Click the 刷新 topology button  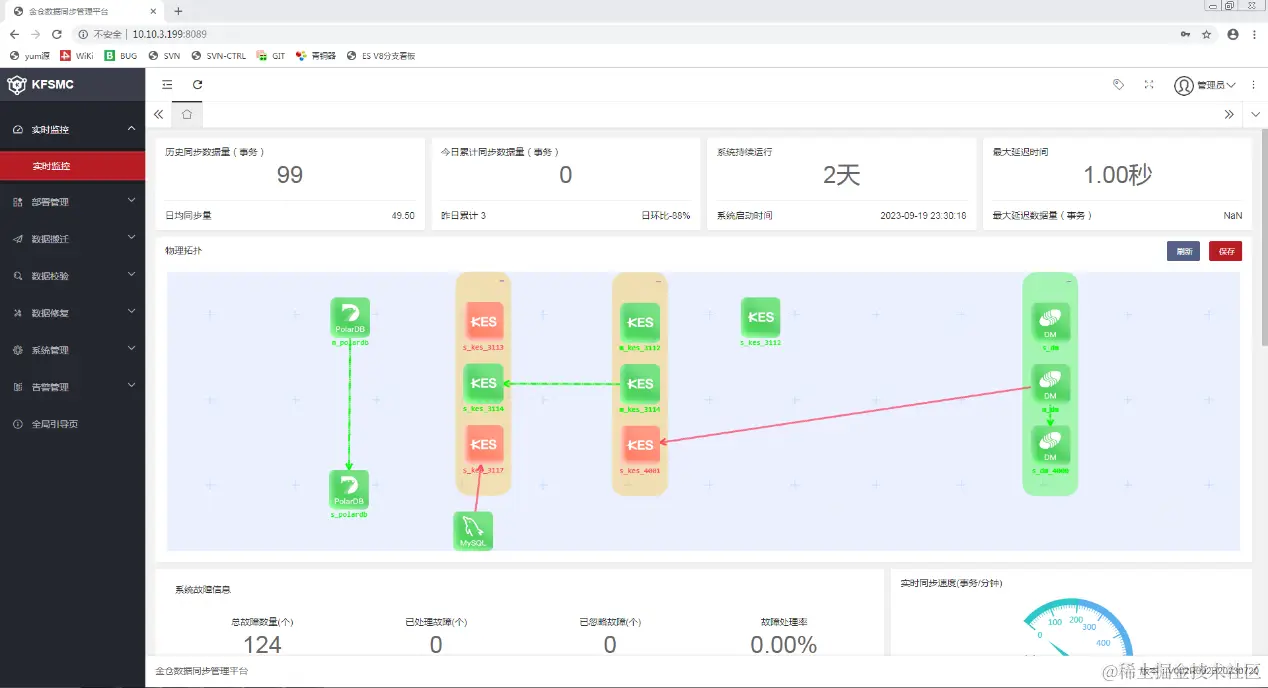tap(1184, 251)
